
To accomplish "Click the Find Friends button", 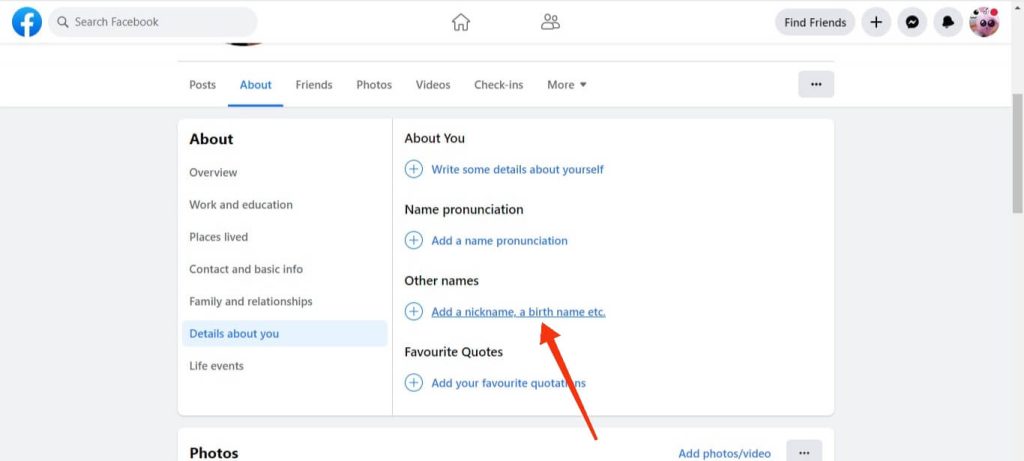I will [815, 22].
